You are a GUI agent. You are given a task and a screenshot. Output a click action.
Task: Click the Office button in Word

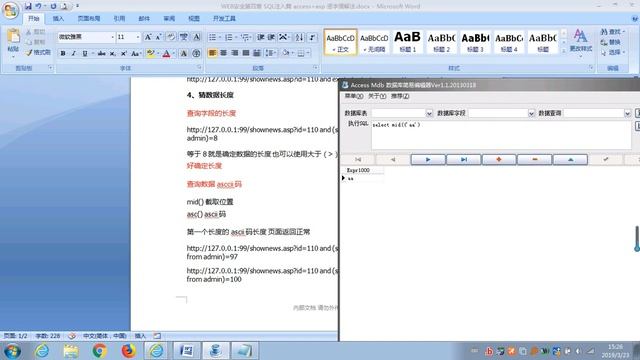point(10,10)
